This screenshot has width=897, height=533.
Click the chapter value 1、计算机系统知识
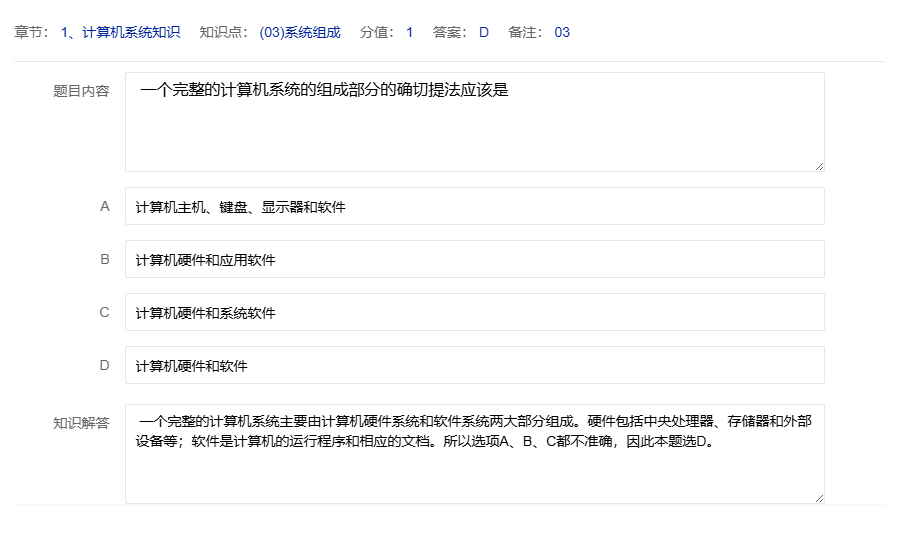tap(120, 32)
